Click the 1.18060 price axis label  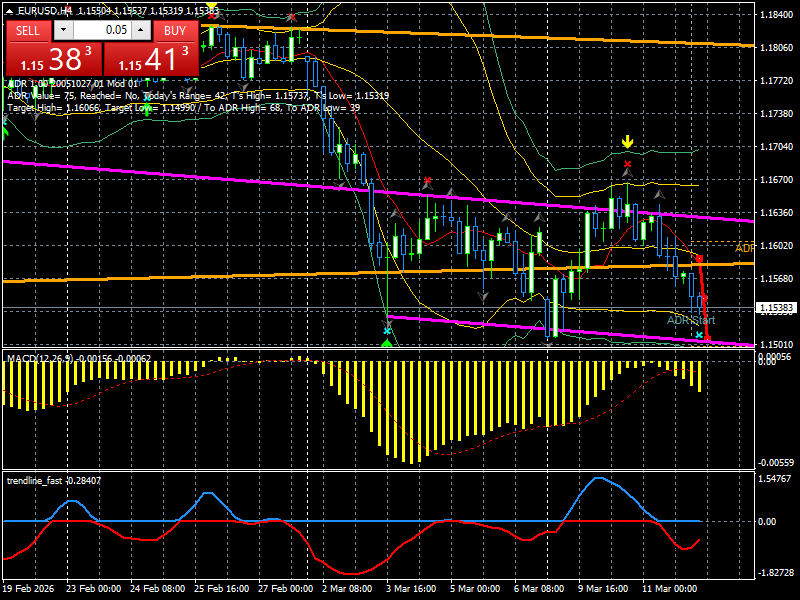777,47
